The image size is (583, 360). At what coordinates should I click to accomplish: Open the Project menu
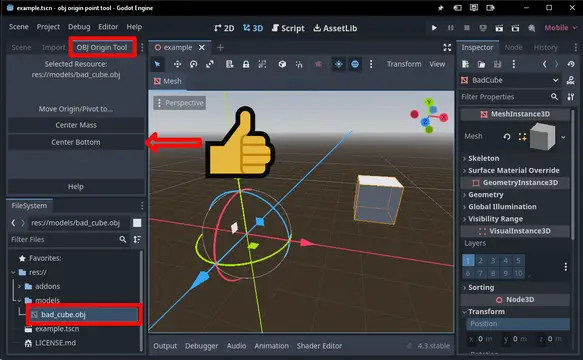pos(48,27)
